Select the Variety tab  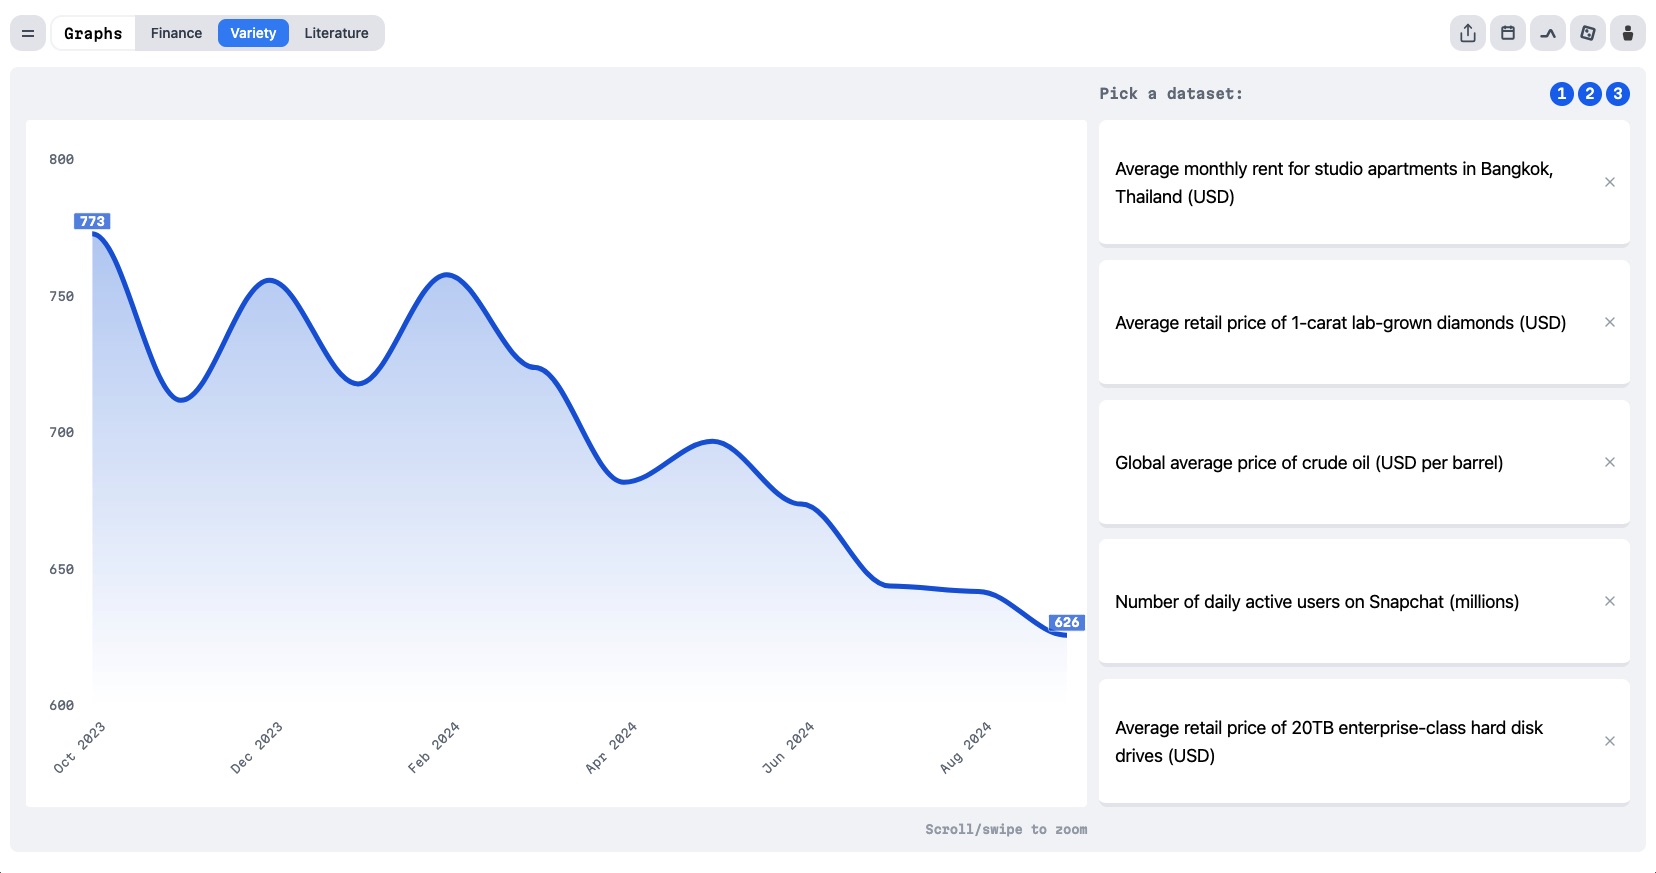[253, 33]
